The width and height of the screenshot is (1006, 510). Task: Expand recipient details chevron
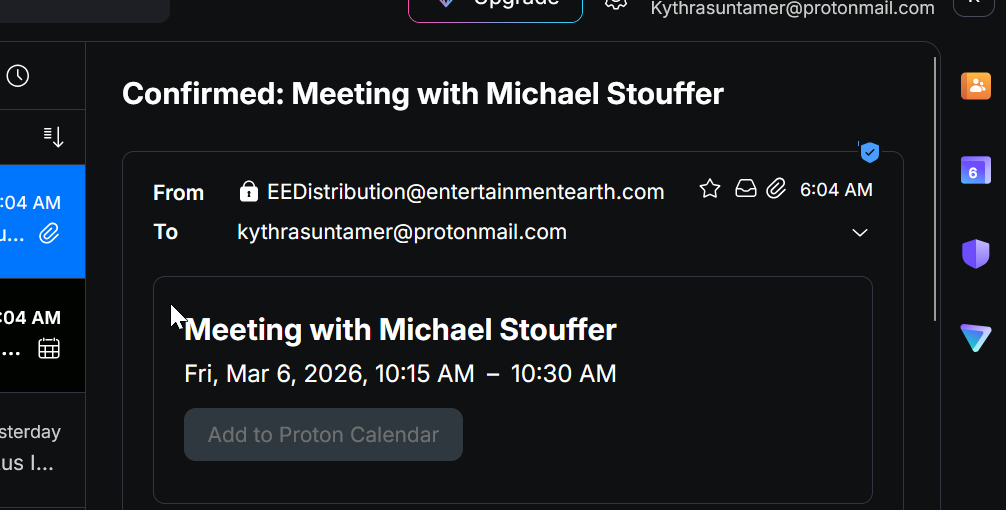point(859,233)
